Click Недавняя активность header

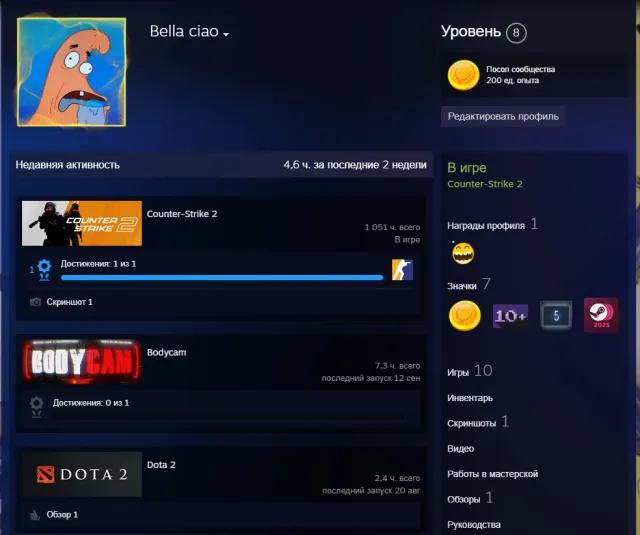pos(68,165)
